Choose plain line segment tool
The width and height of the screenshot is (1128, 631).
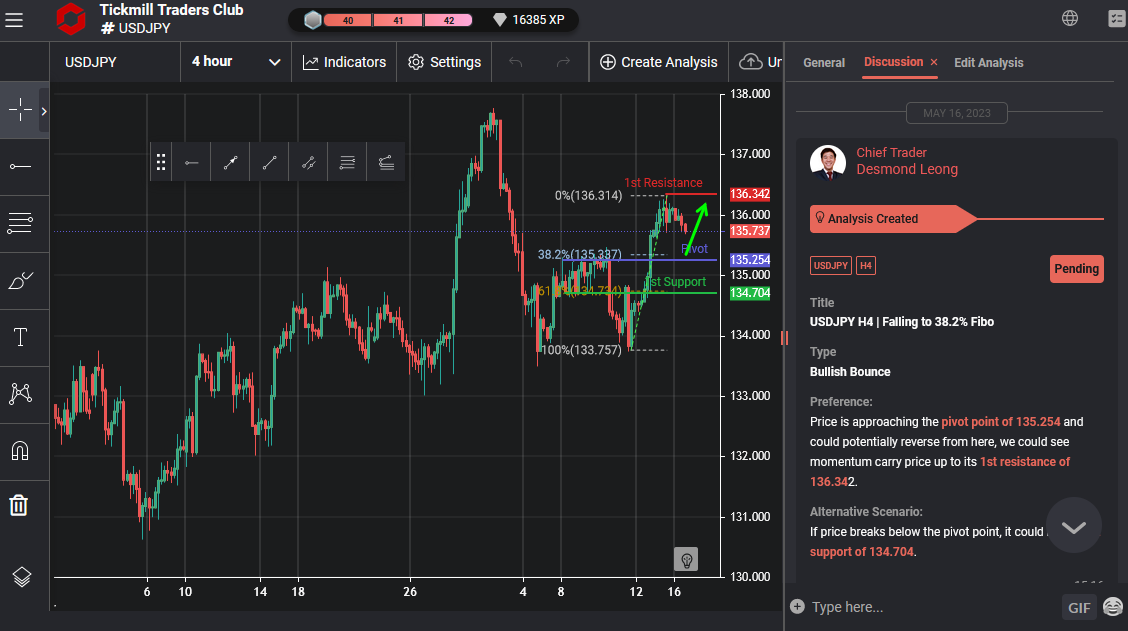pyautogui.click(x=269, y=163)
